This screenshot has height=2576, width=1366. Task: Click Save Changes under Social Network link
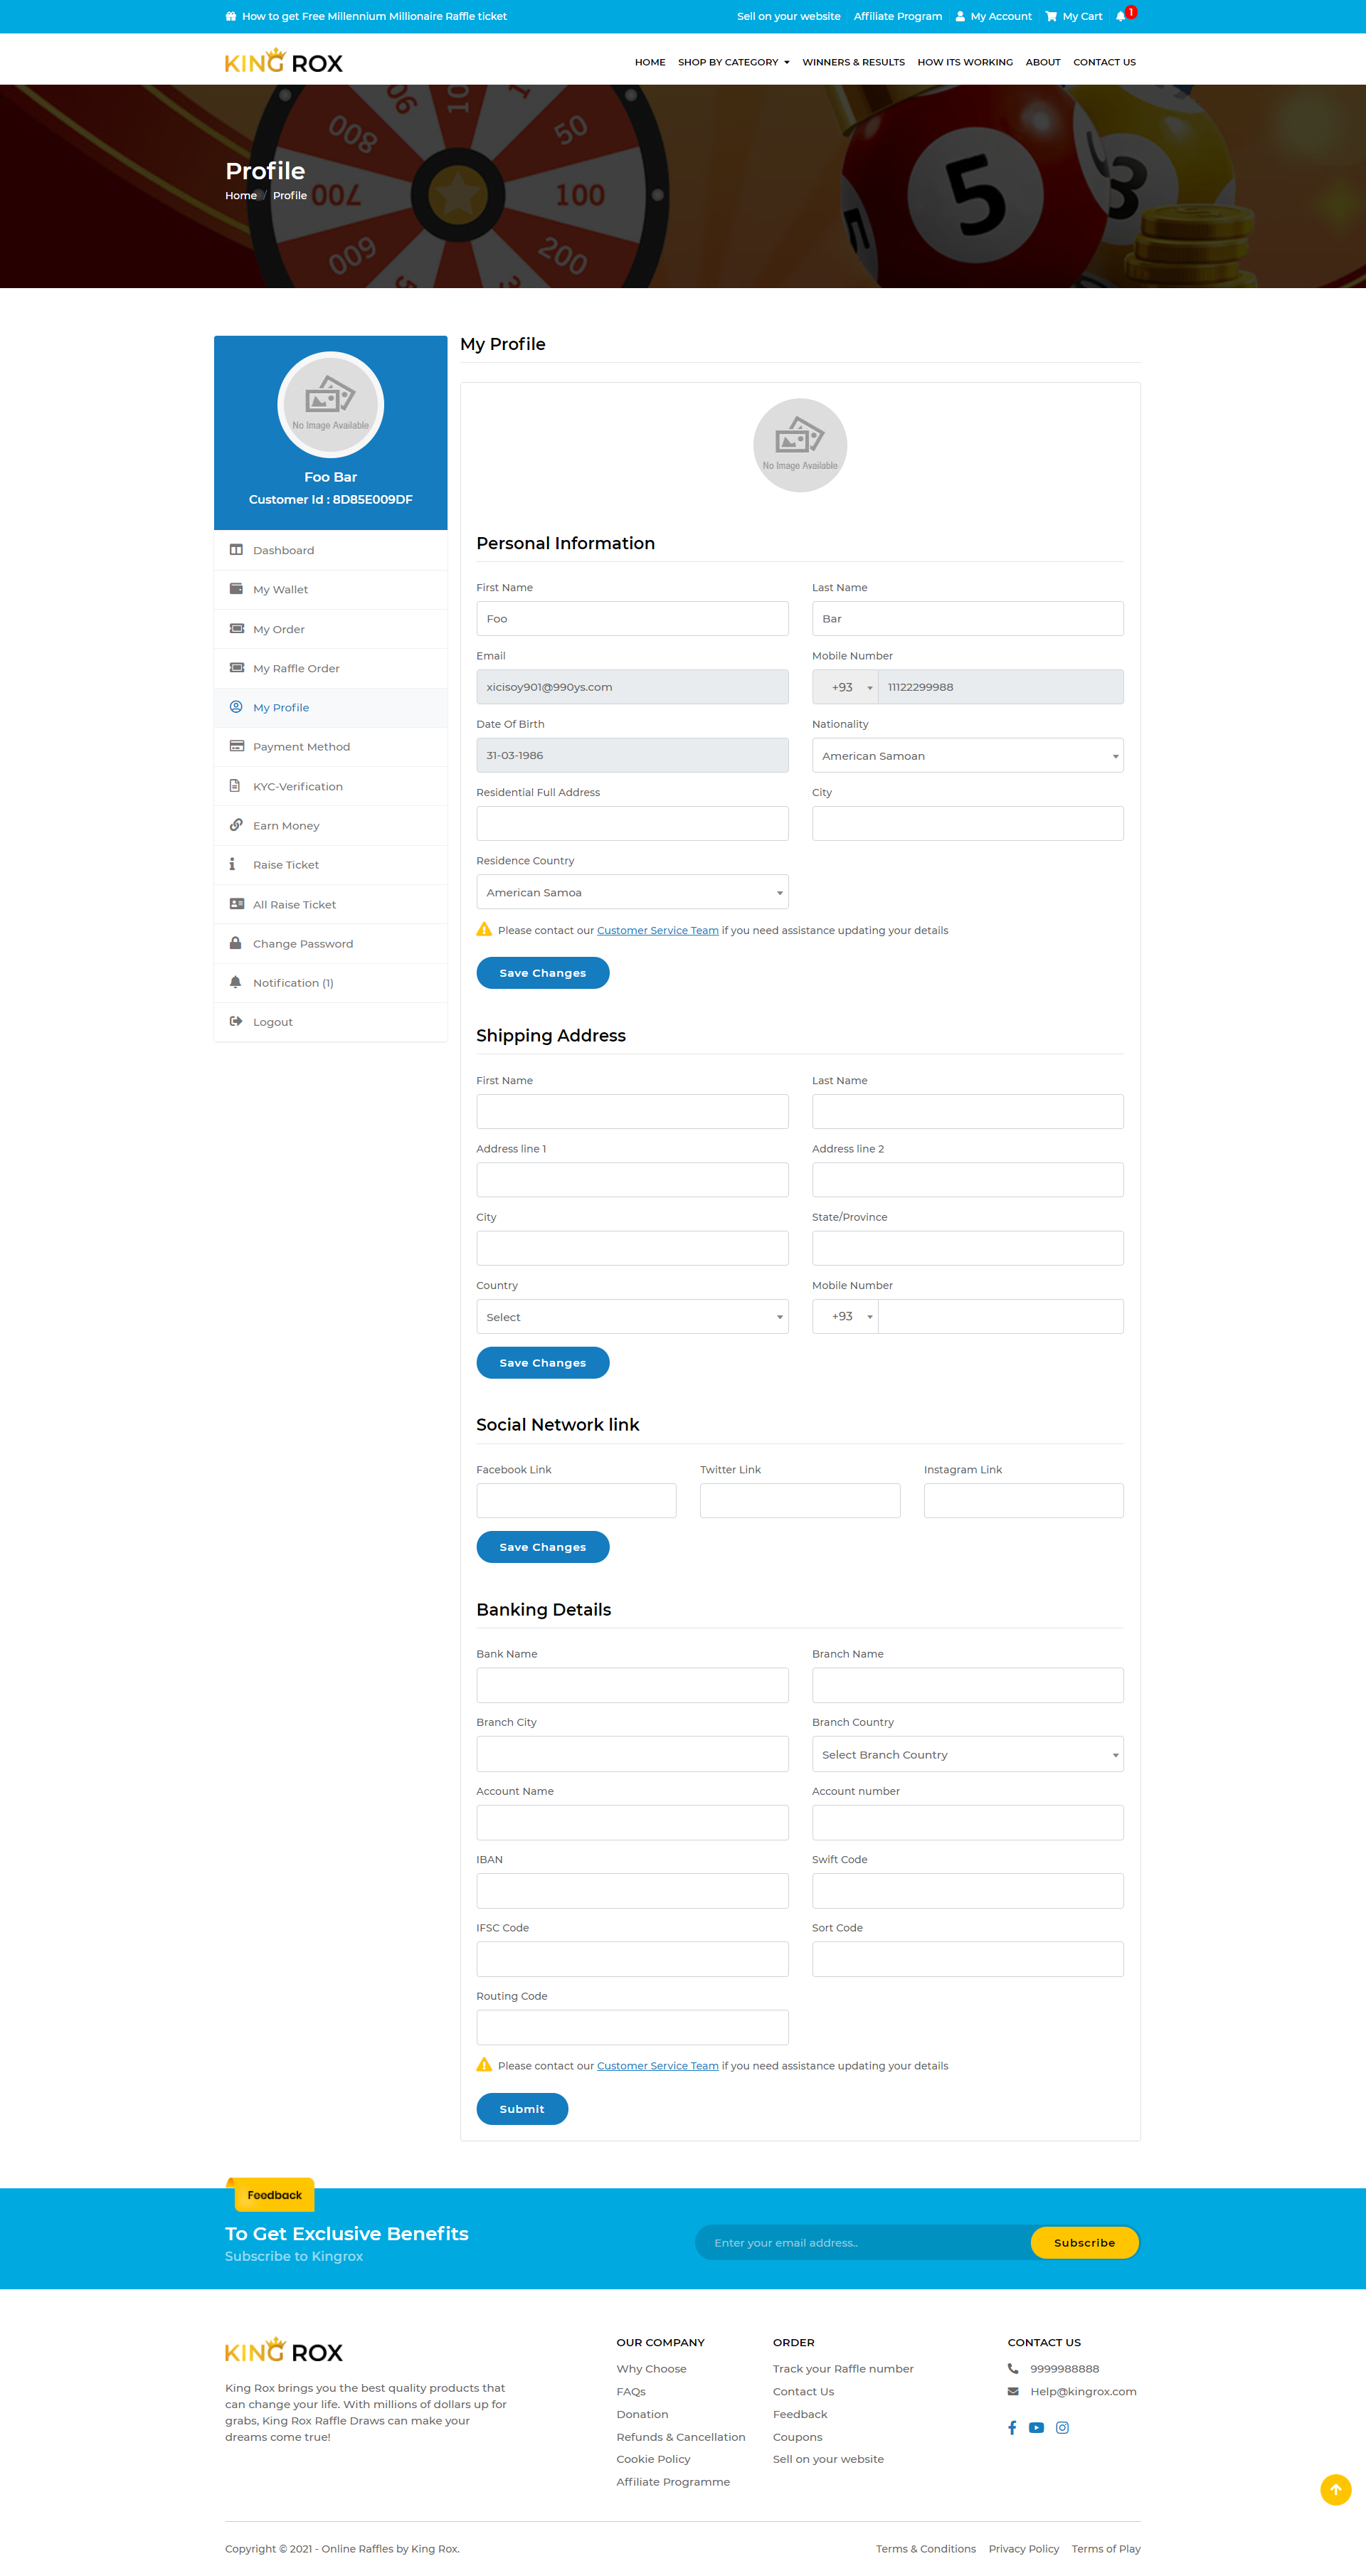543,1547
